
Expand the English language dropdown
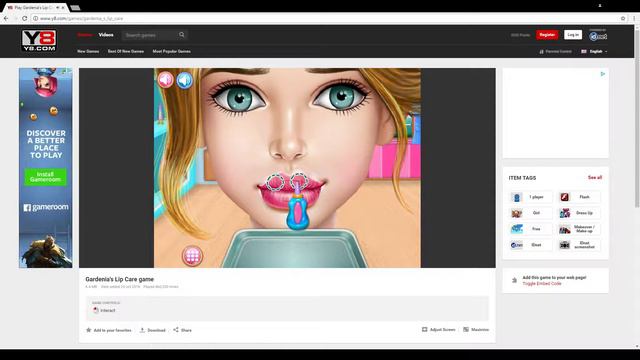[598, 51]
